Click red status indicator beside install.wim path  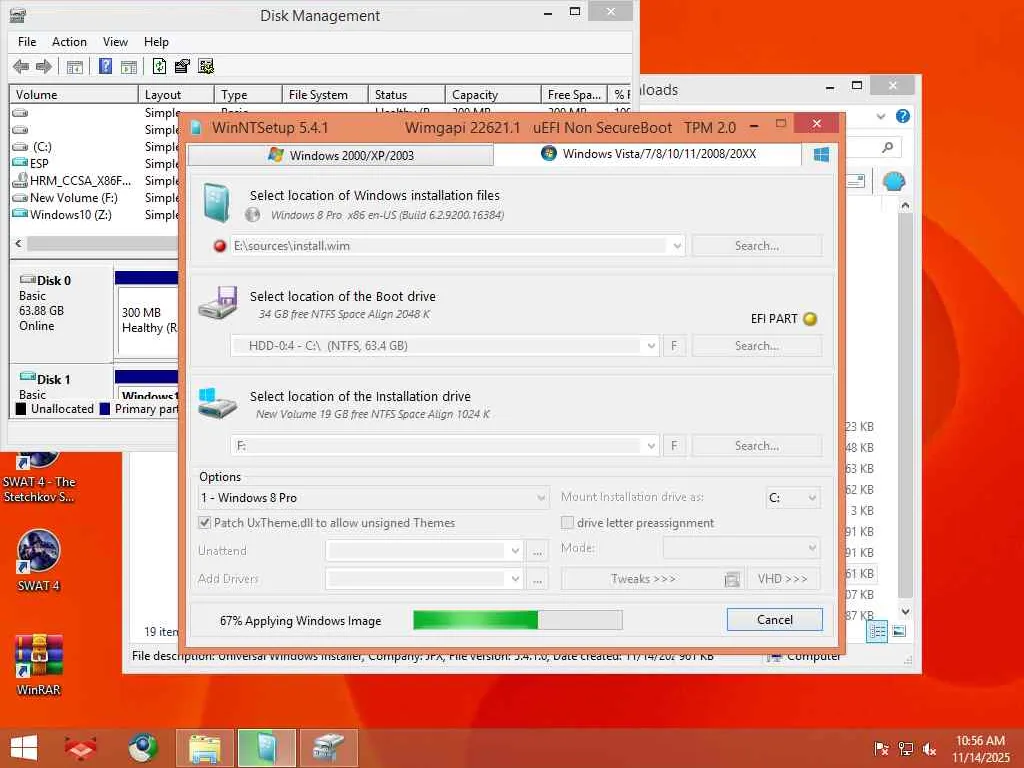(x=220, y=246)
